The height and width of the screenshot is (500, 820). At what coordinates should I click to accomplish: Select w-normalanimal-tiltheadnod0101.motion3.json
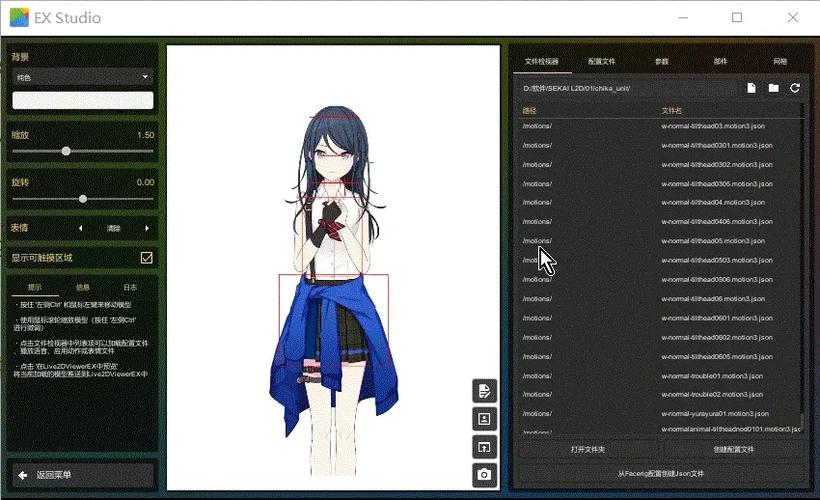click(731, 429)
